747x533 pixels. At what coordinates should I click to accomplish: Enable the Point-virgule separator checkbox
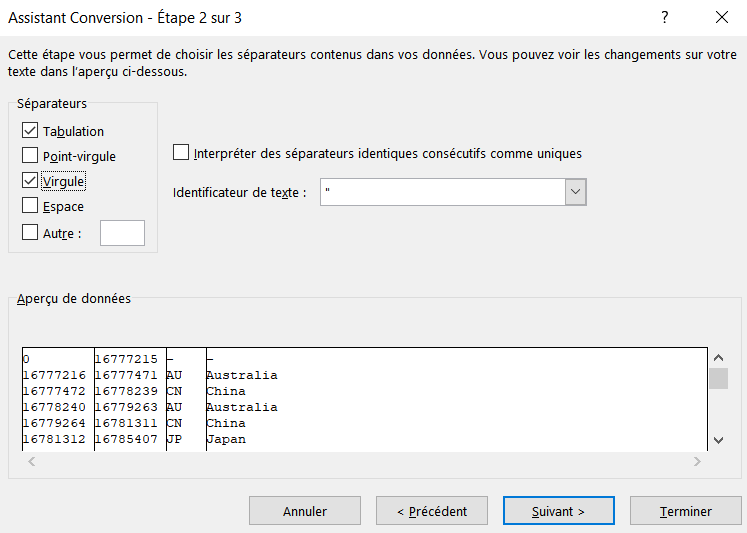30,156
